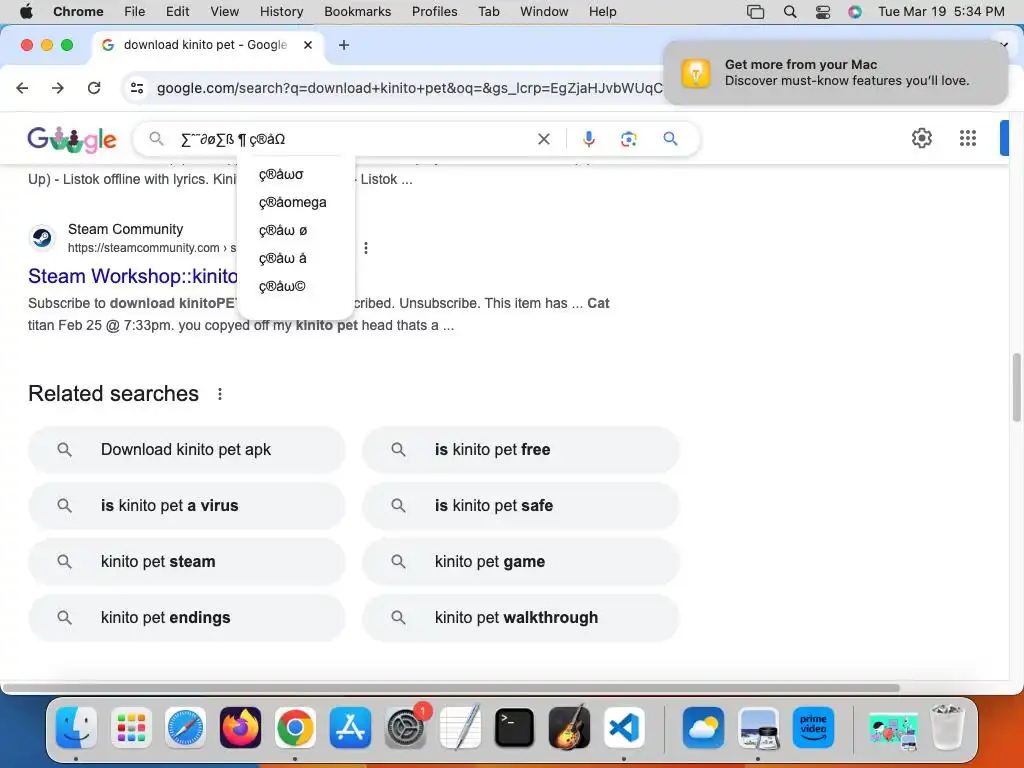Reload the current page
This screenshot has width=1024, height=768.
94,88
